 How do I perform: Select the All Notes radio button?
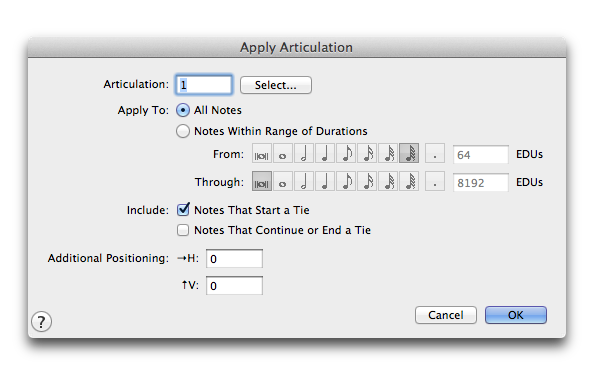click(183, 110)
